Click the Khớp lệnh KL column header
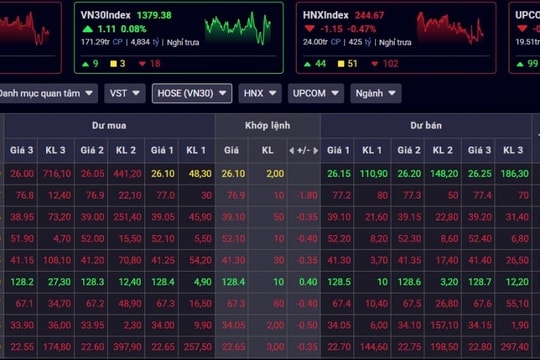This screenshot has height=360, width=540. coord(268,151)
